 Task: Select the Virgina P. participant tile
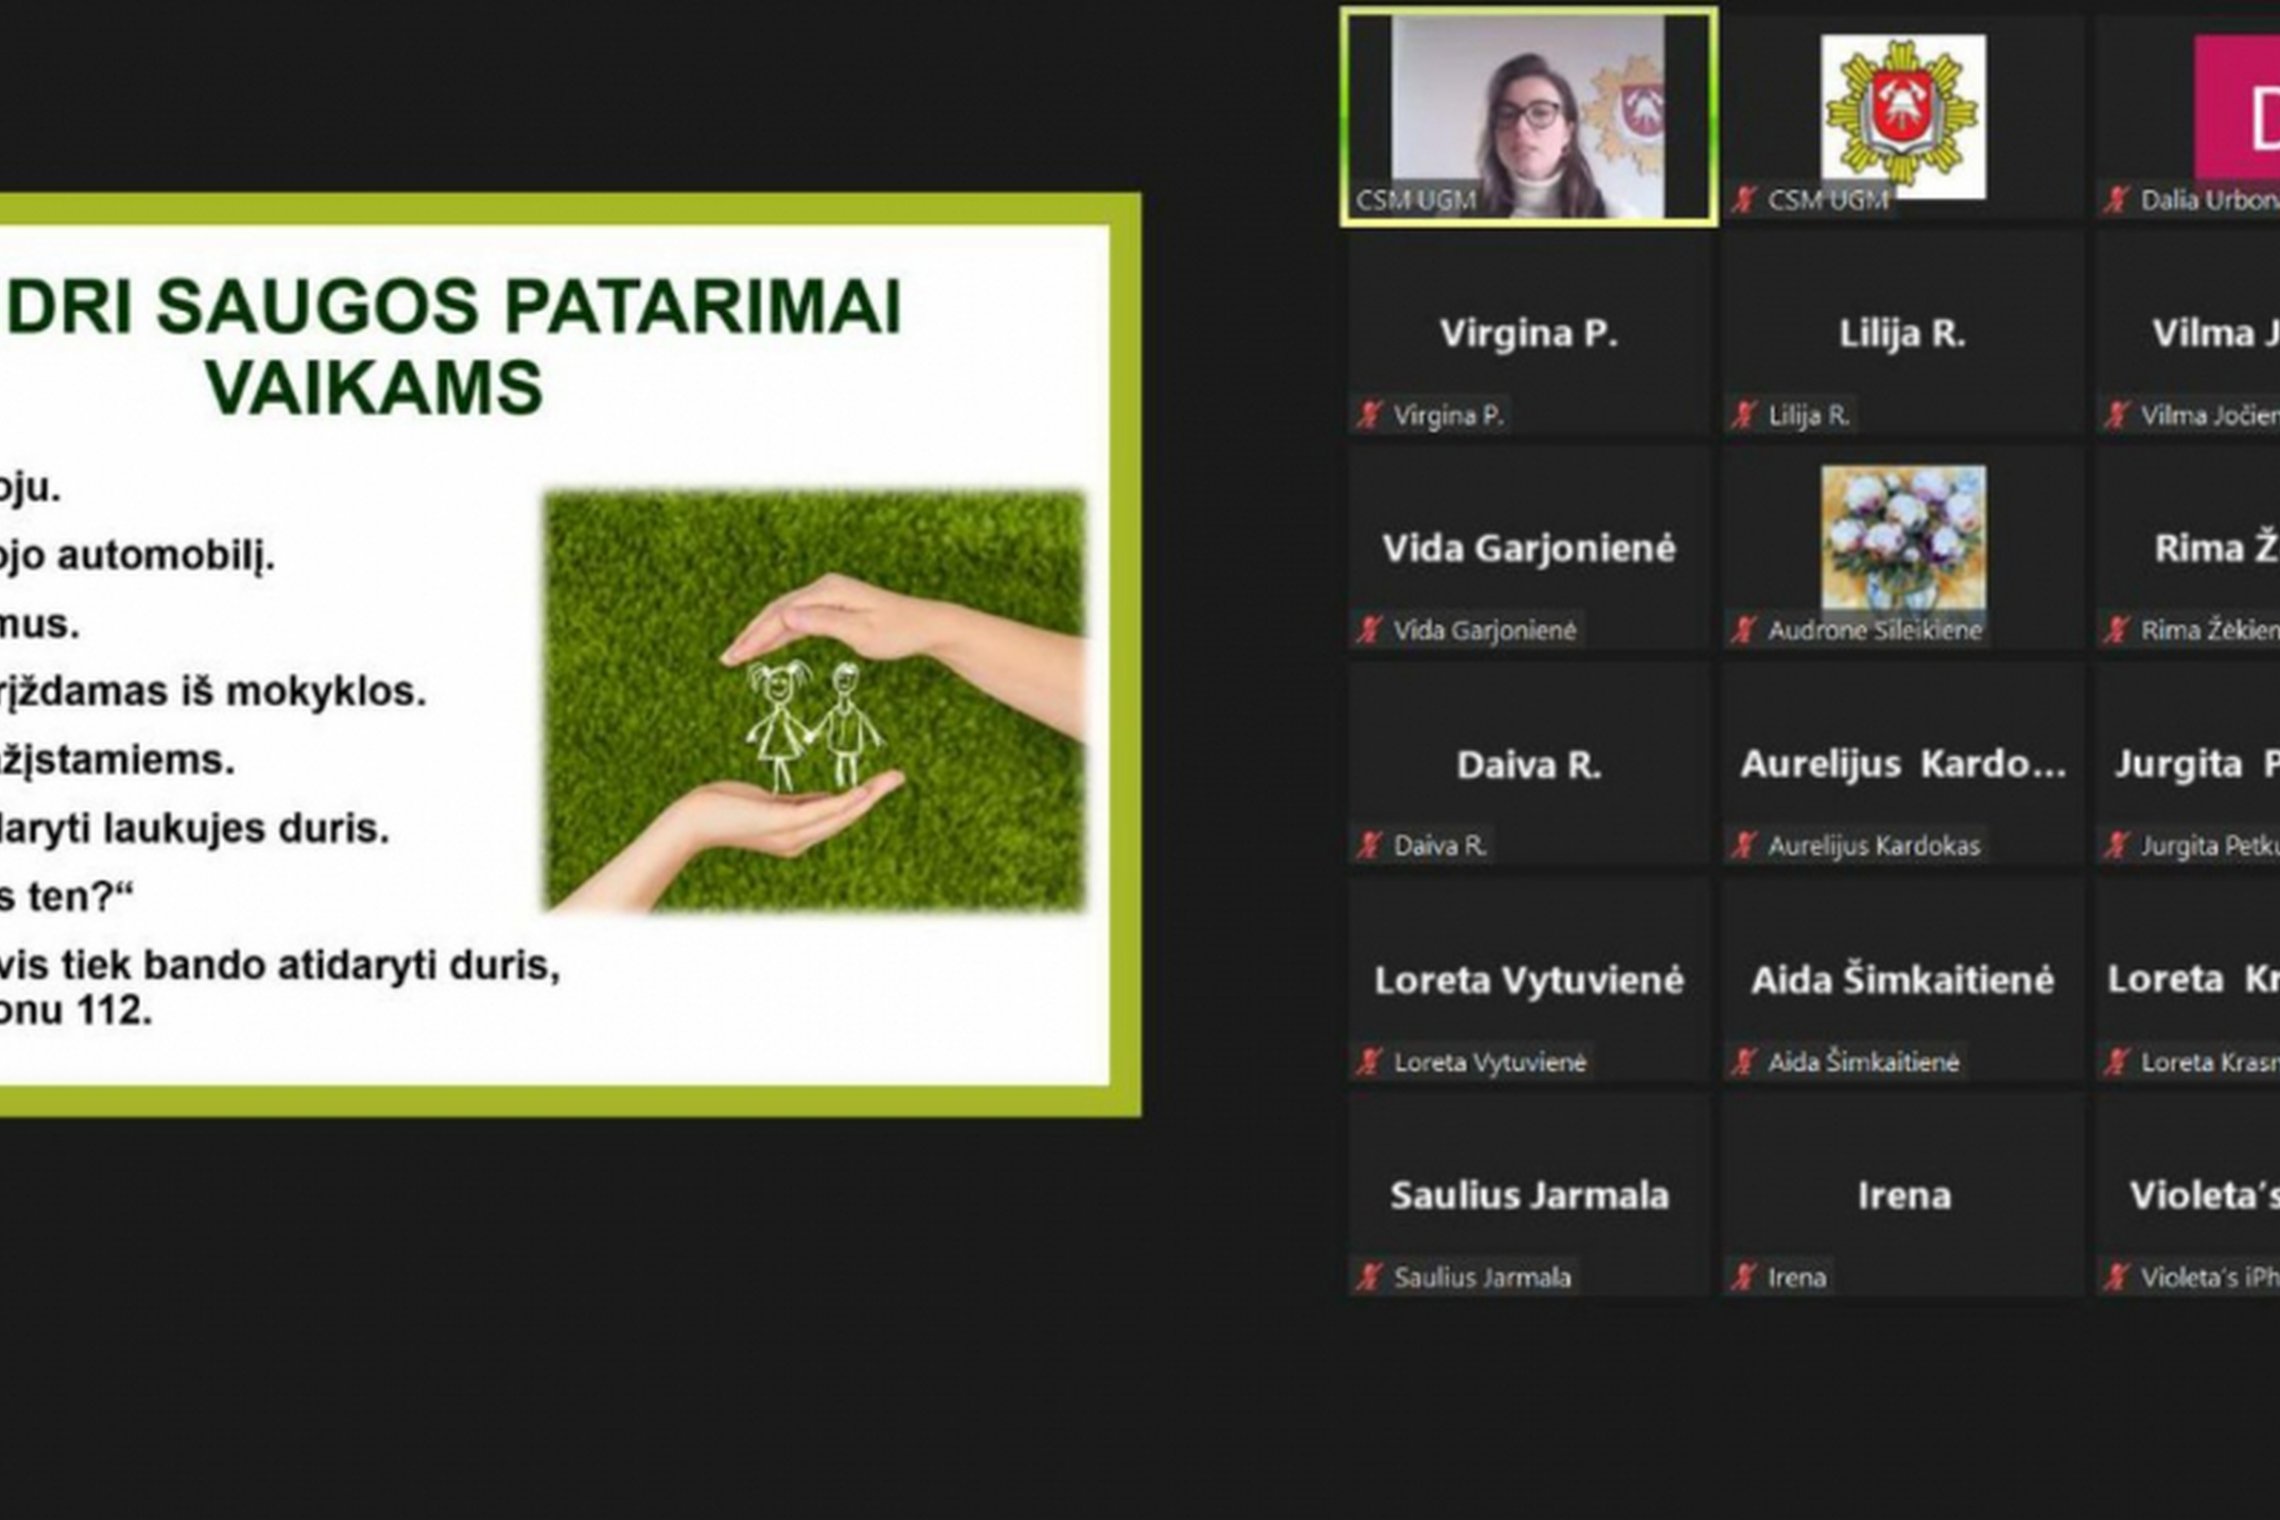(1529, 333)
